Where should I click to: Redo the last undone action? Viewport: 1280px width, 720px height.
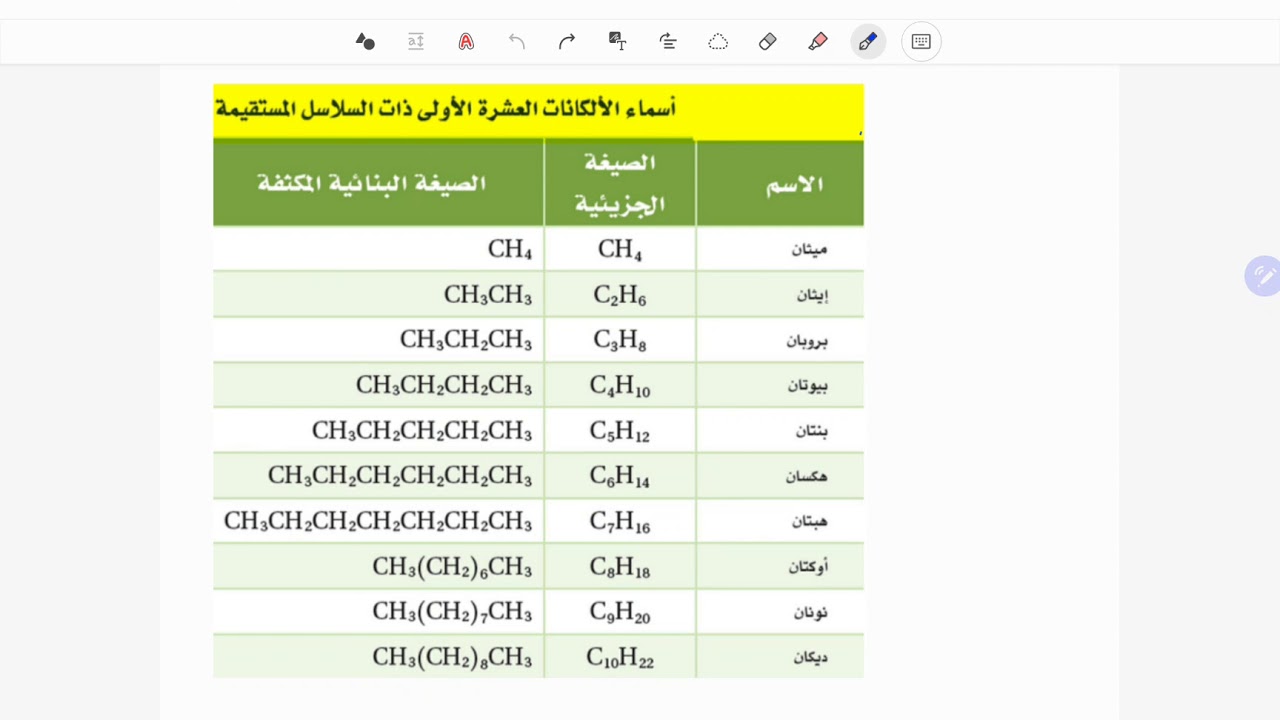pyautogui.click(x=567, y=41)
